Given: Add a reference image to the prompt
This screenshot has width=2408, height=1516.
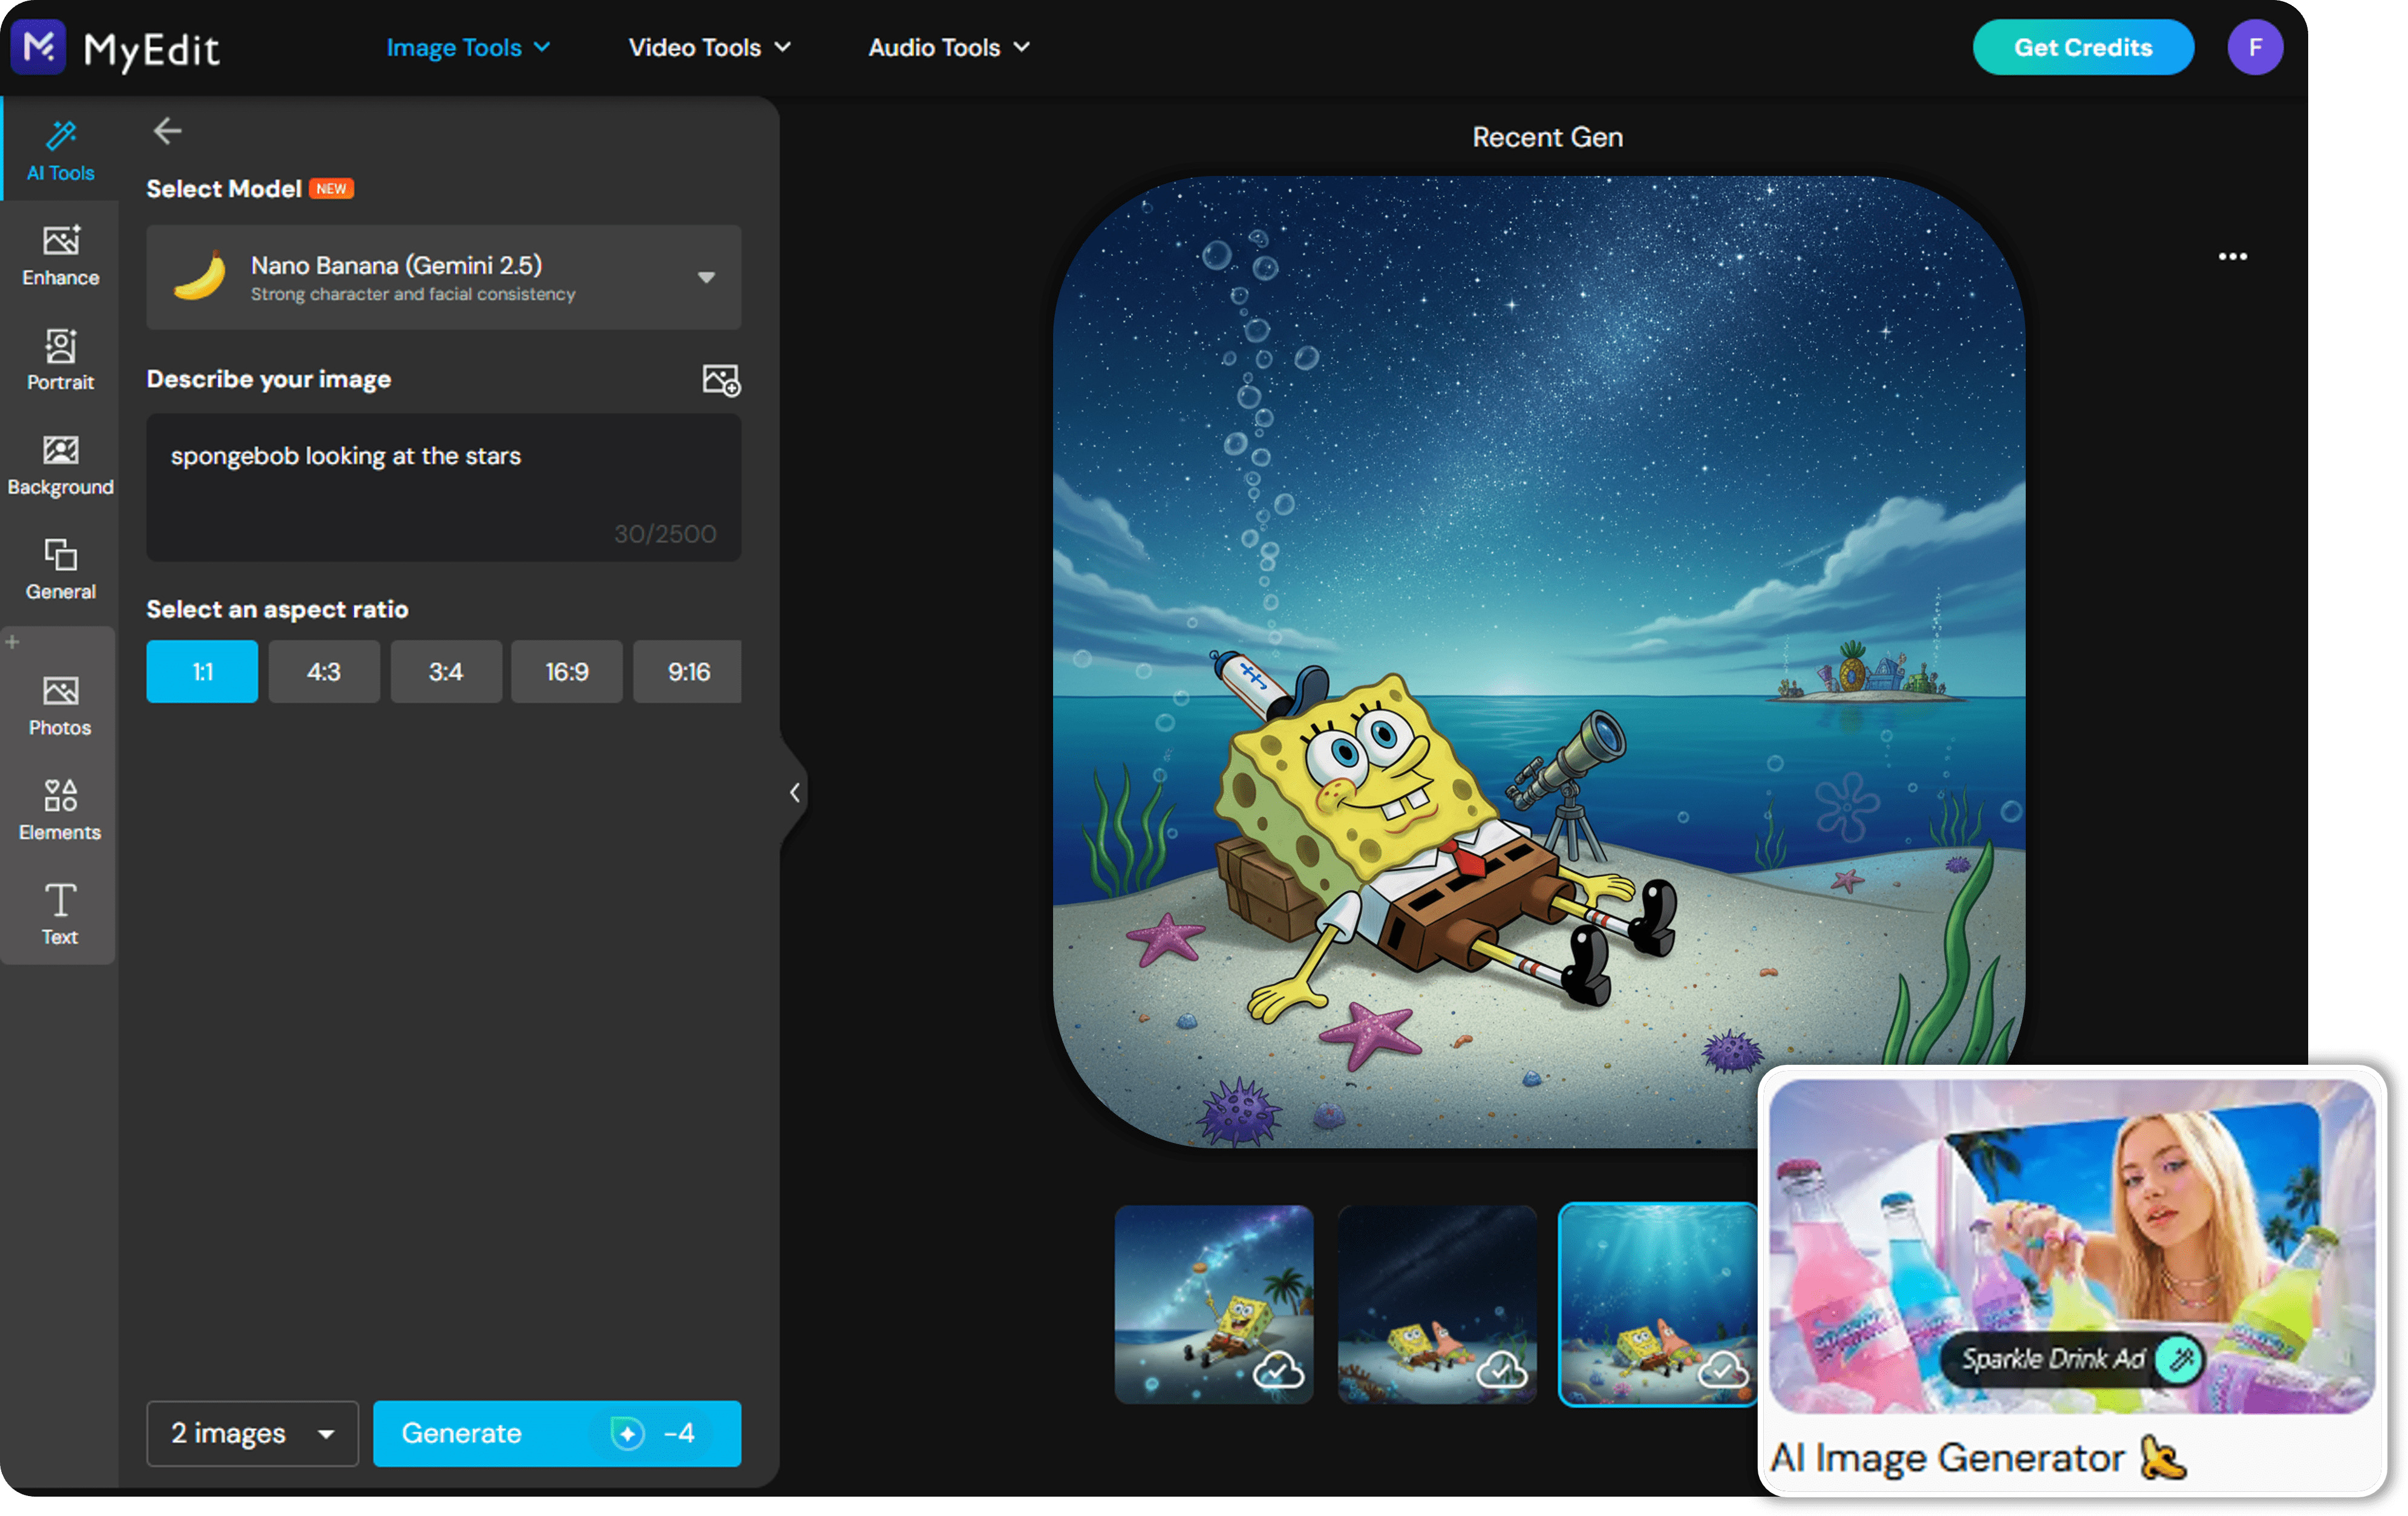Looking at the screenshot, I should 719,379.
